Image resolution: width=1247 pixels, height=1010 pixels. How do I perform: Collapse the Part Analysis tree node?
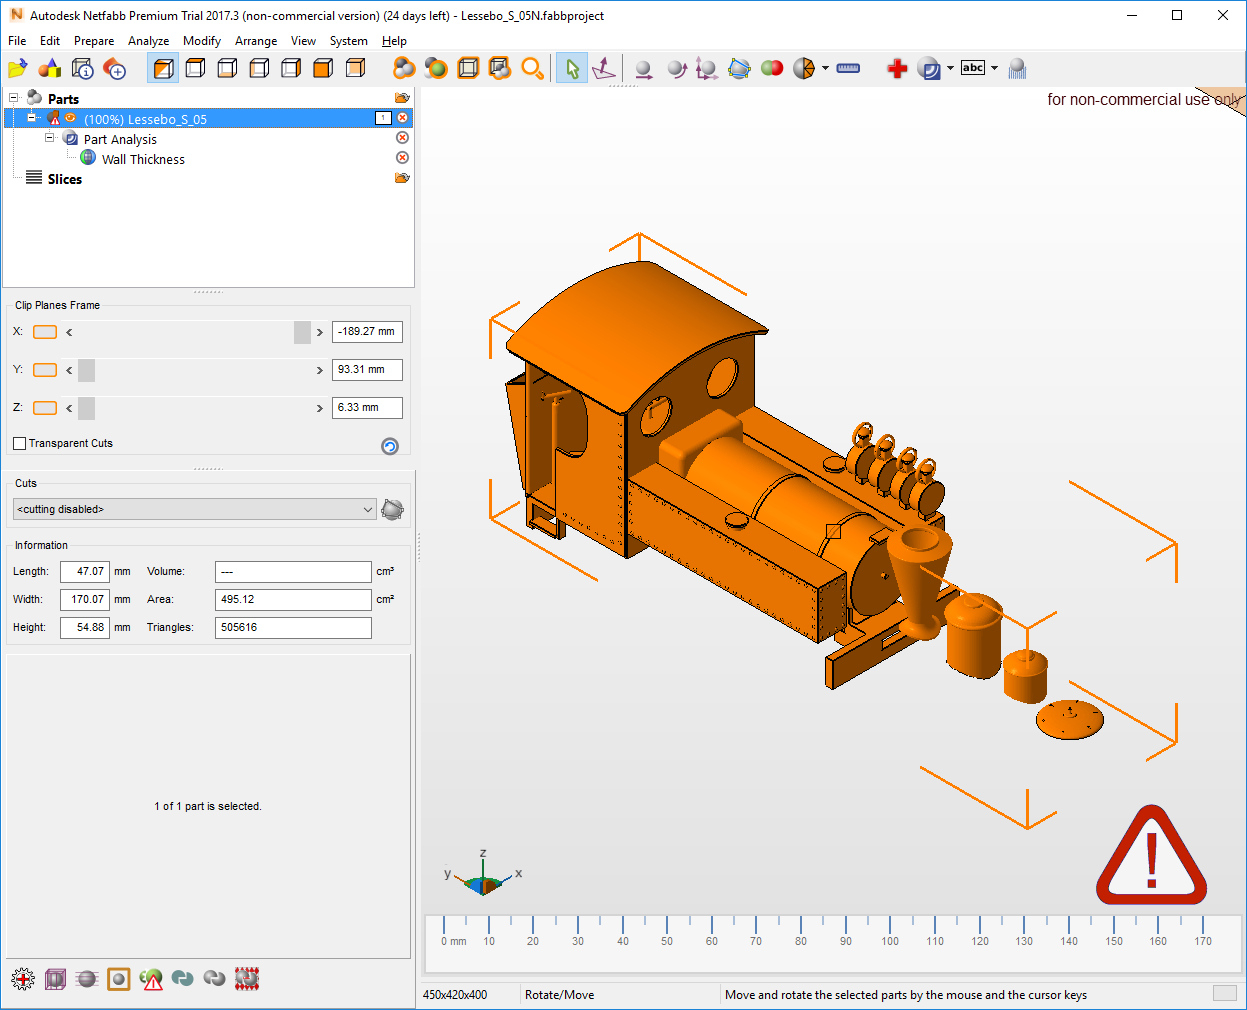point(49,138)
